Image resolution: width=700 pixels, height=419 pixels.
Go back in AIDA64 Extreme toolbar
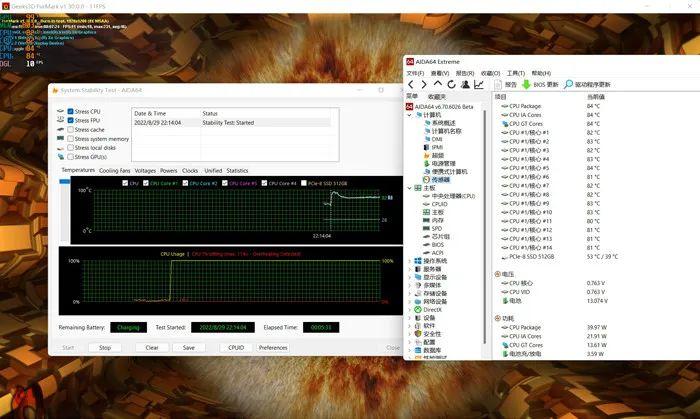click(411, 84)
